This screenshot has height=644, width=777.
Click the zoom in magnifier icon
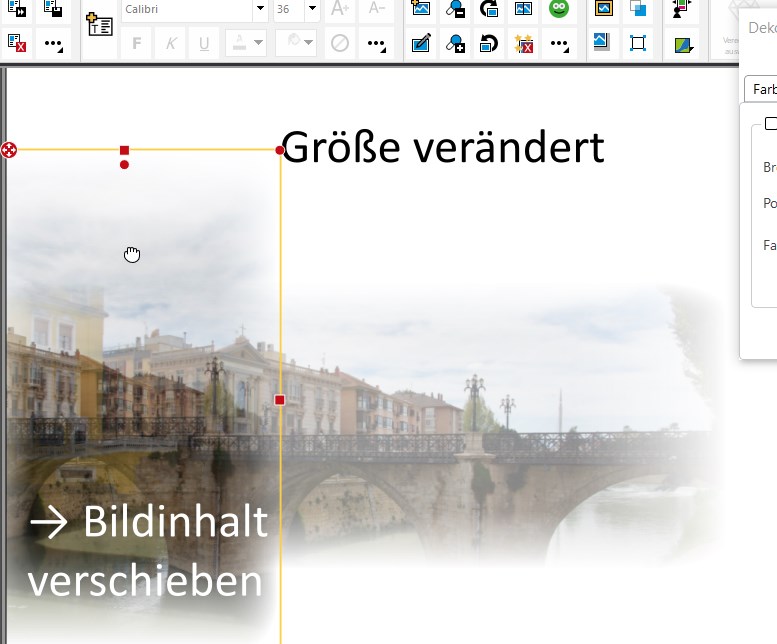(x=455, y=44)
